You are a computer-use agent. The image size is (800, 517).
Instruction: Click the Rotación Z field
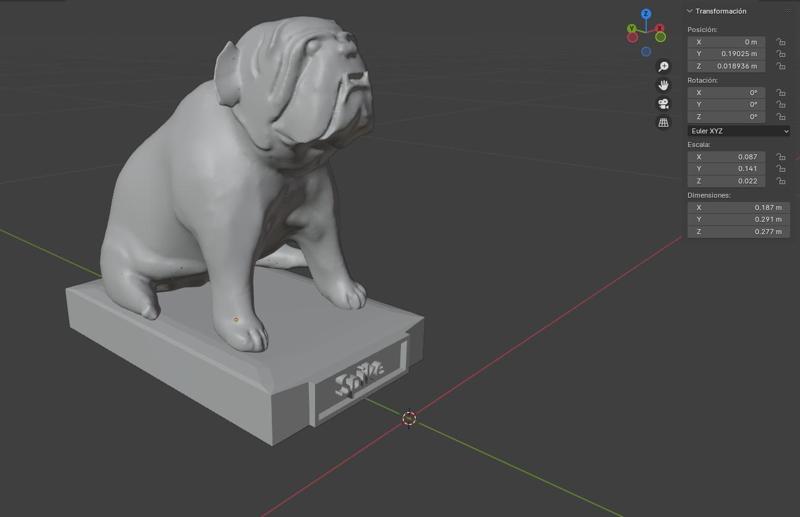click(726, 116)
